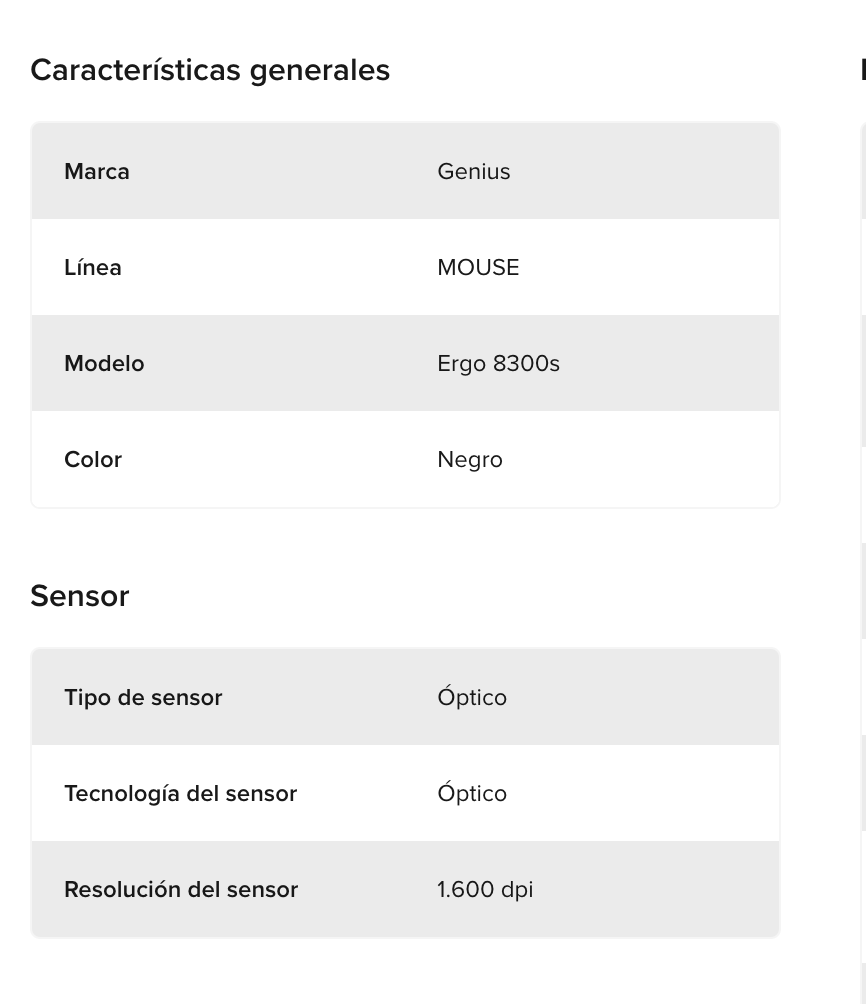Select the MOUSE line value
Screen dimensions: 866x1004
click(x=478, y=268)
